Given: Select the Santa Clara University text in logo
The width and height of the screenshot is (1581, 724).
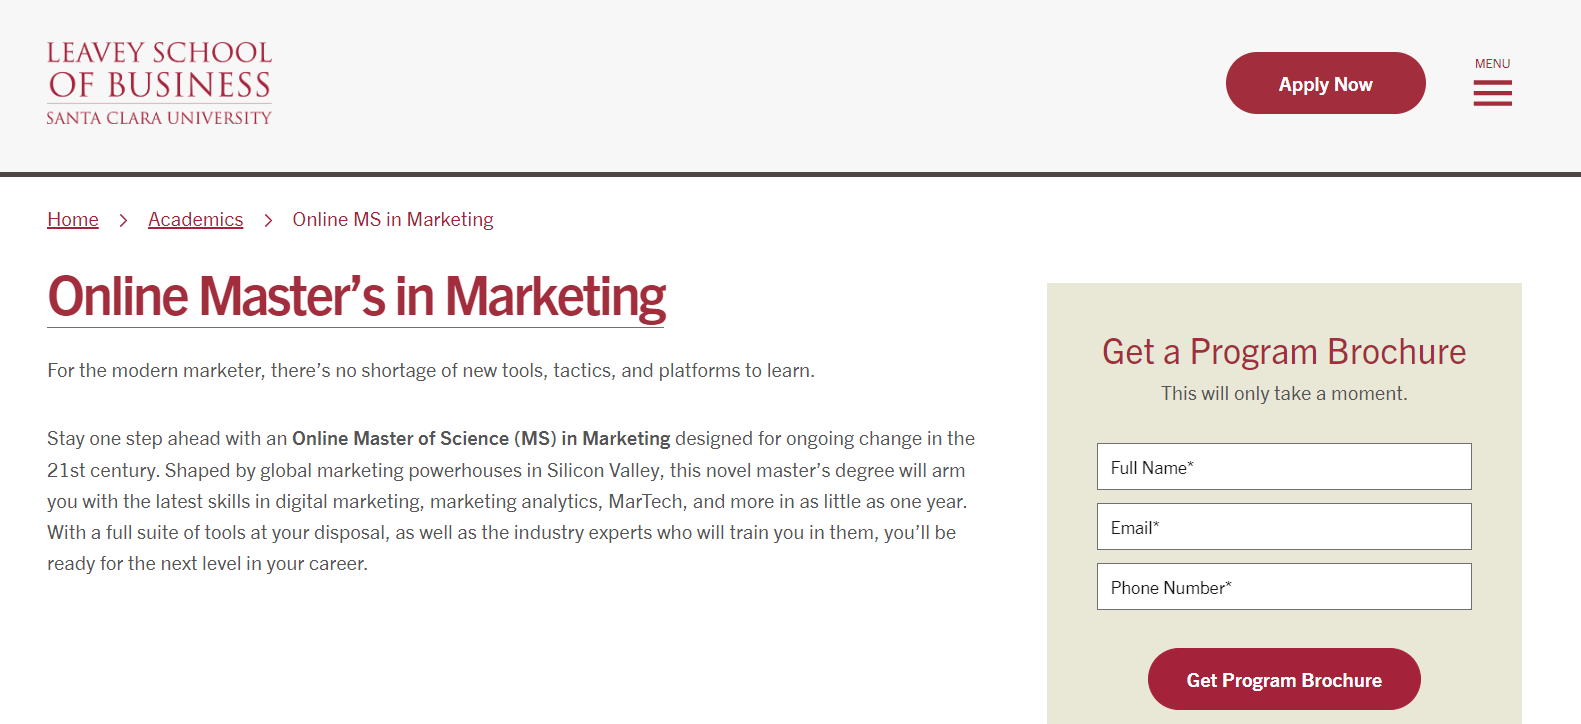Looking at the screenshot, I should 158,120.
